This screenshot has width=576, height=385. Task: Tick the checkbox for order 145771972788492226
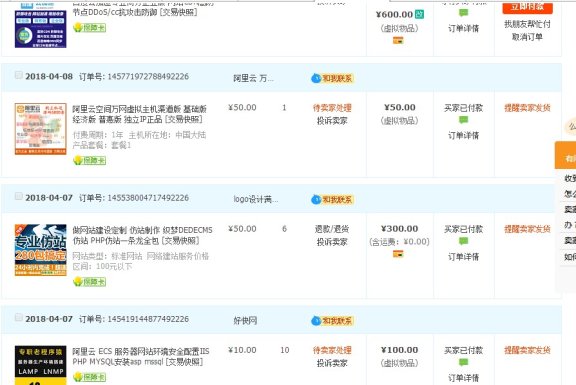pos(18,75)
